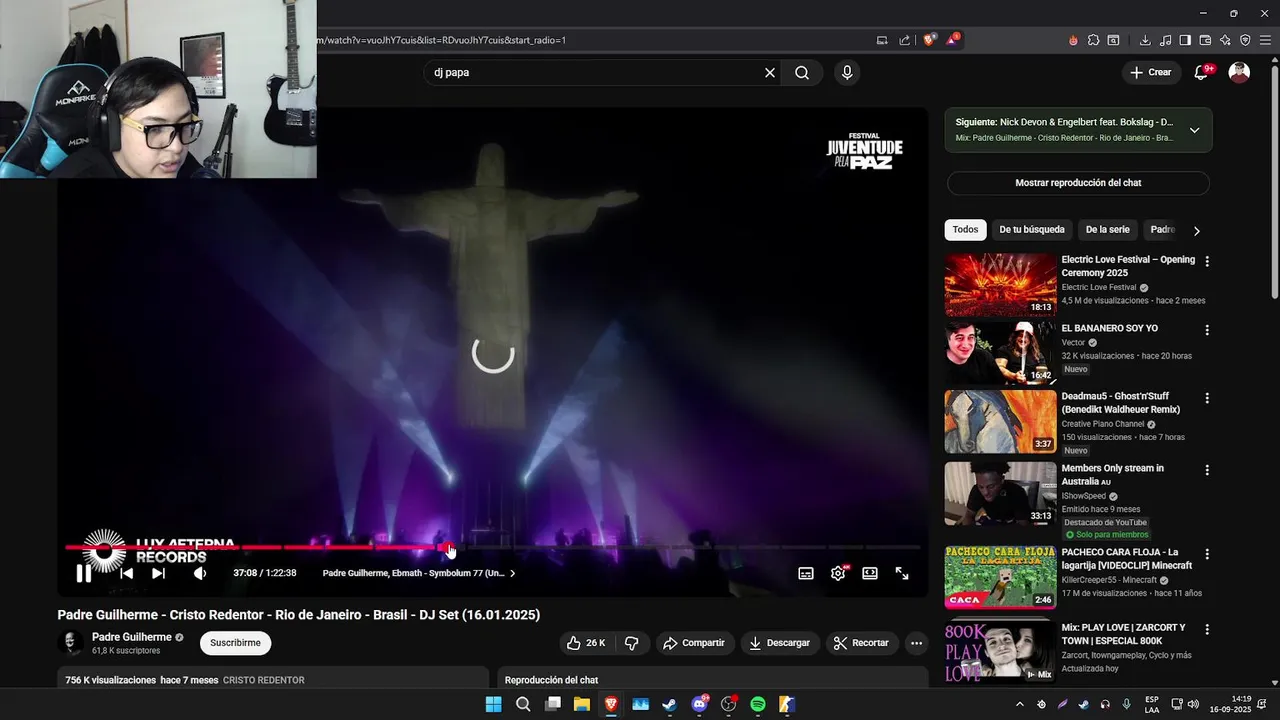Switch to theater mode view
1280x720 pixels.
[870, 573]
